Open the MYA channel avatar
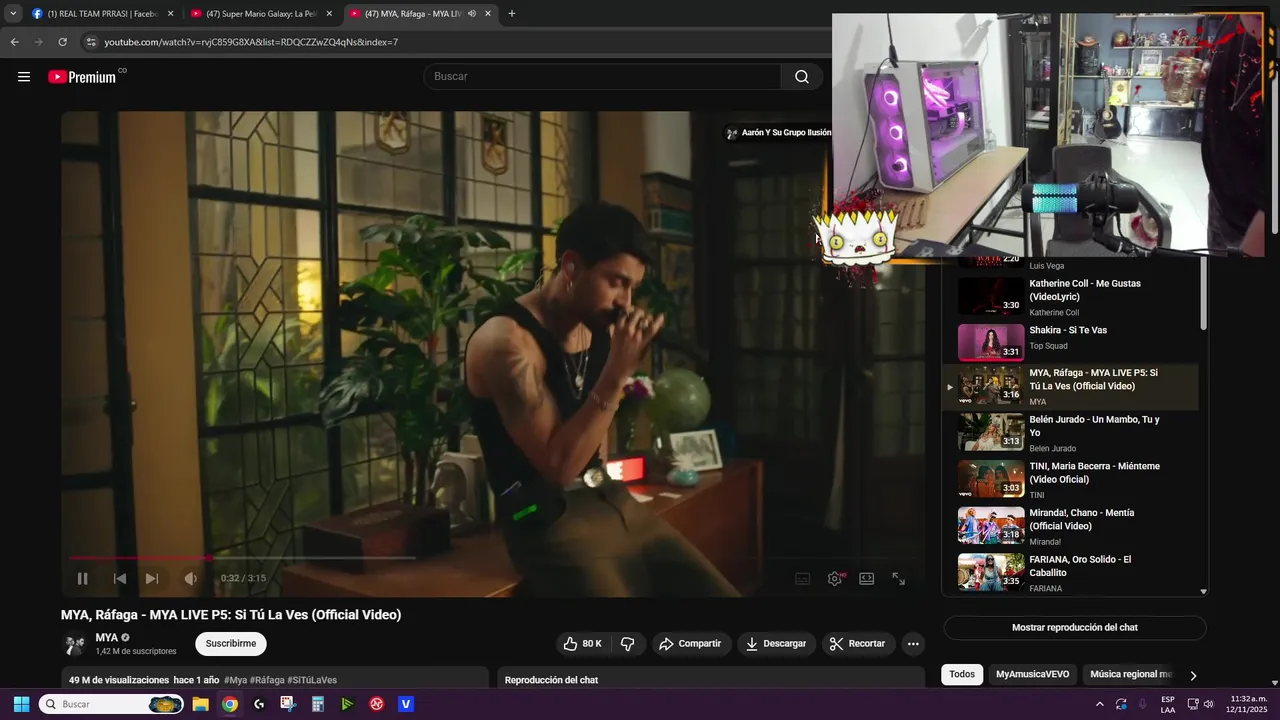Viewport: 1280px width, 720px height. coord(74,645)
